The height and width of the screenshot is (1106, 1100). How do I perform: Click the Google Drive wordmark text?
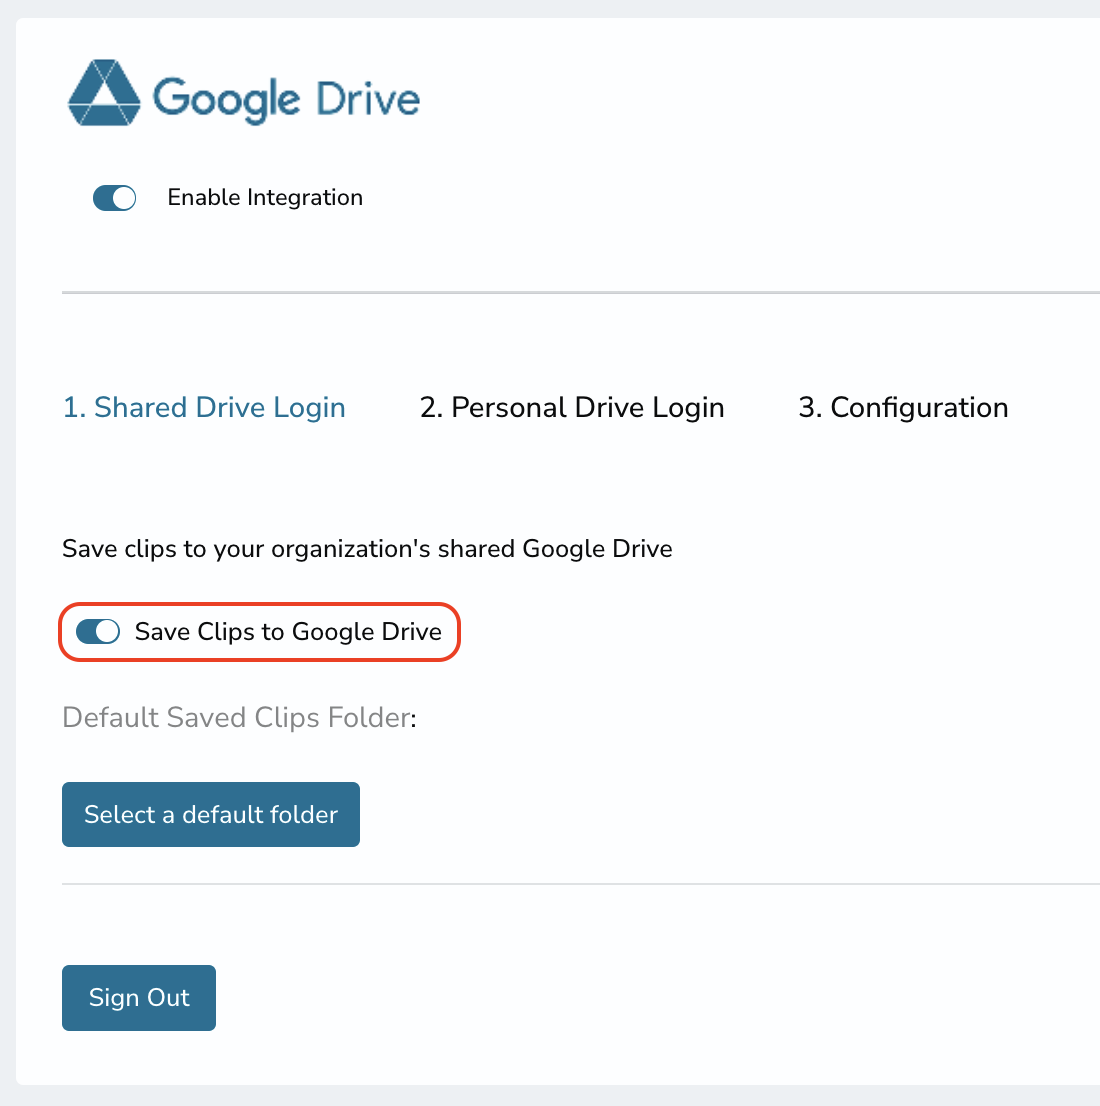click(286, 100)
